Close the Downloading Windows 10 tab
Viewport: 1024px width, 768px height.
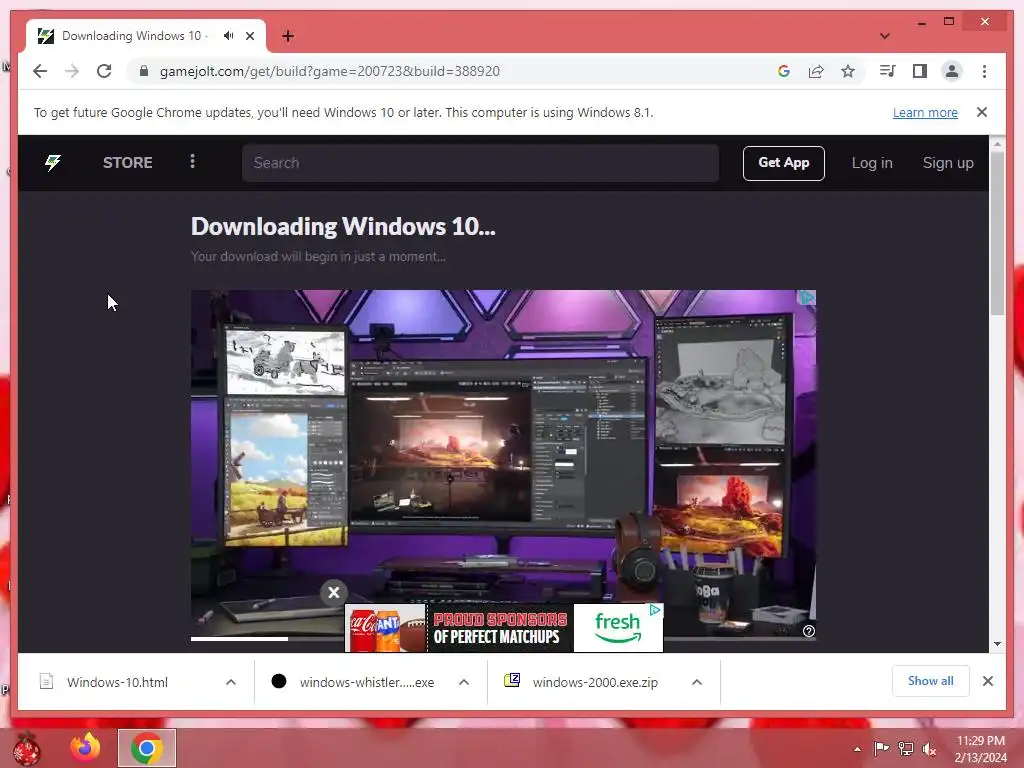pyautogui.click(x=249, y=36)
